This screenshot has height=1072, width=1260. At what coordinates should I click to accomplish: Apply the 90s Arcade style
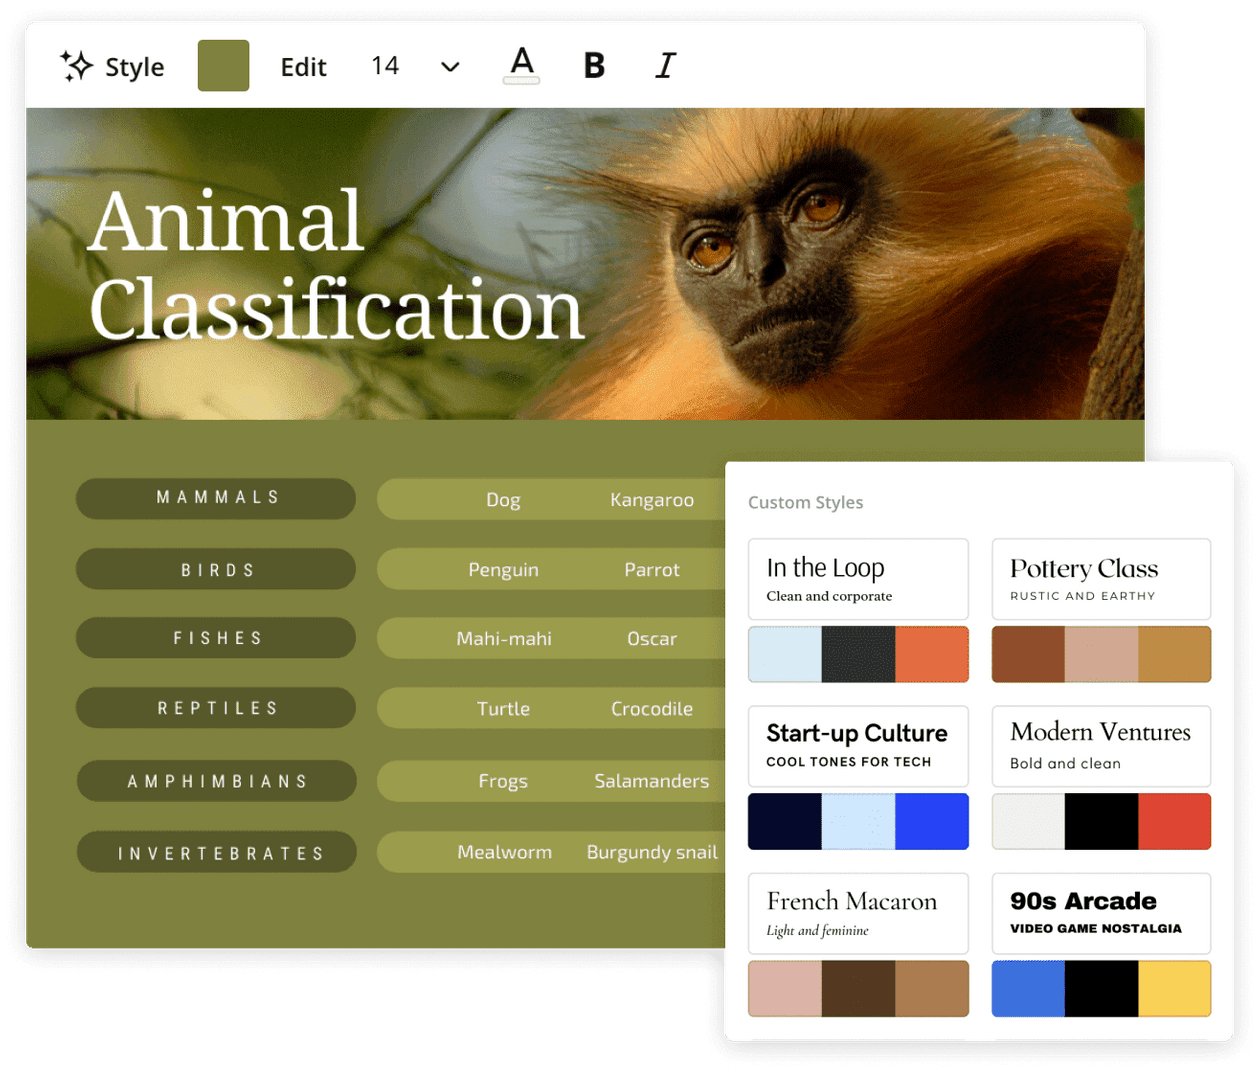[x=1101, y=913]
